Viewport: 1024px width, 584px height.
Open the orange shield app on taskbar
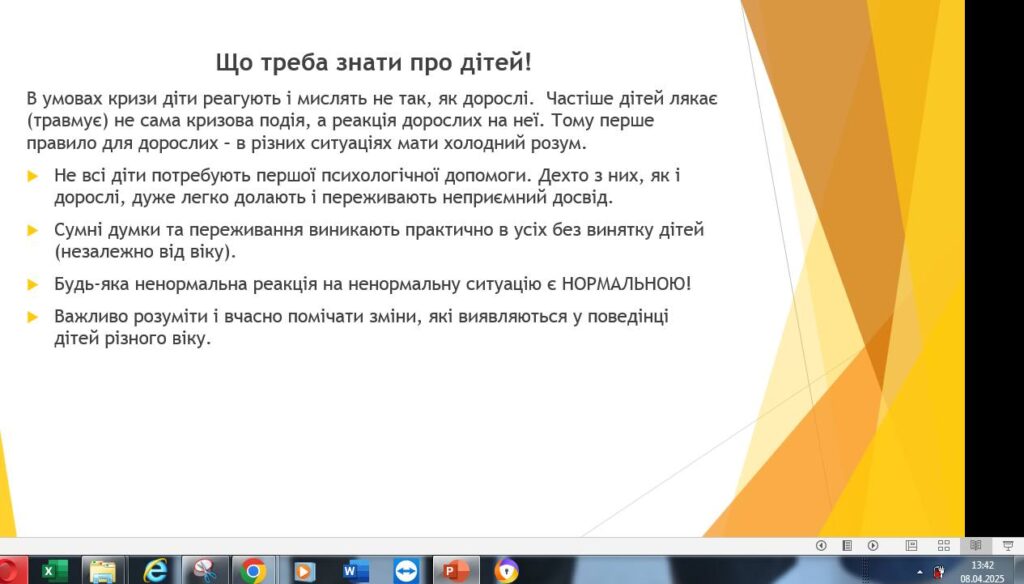506,571
